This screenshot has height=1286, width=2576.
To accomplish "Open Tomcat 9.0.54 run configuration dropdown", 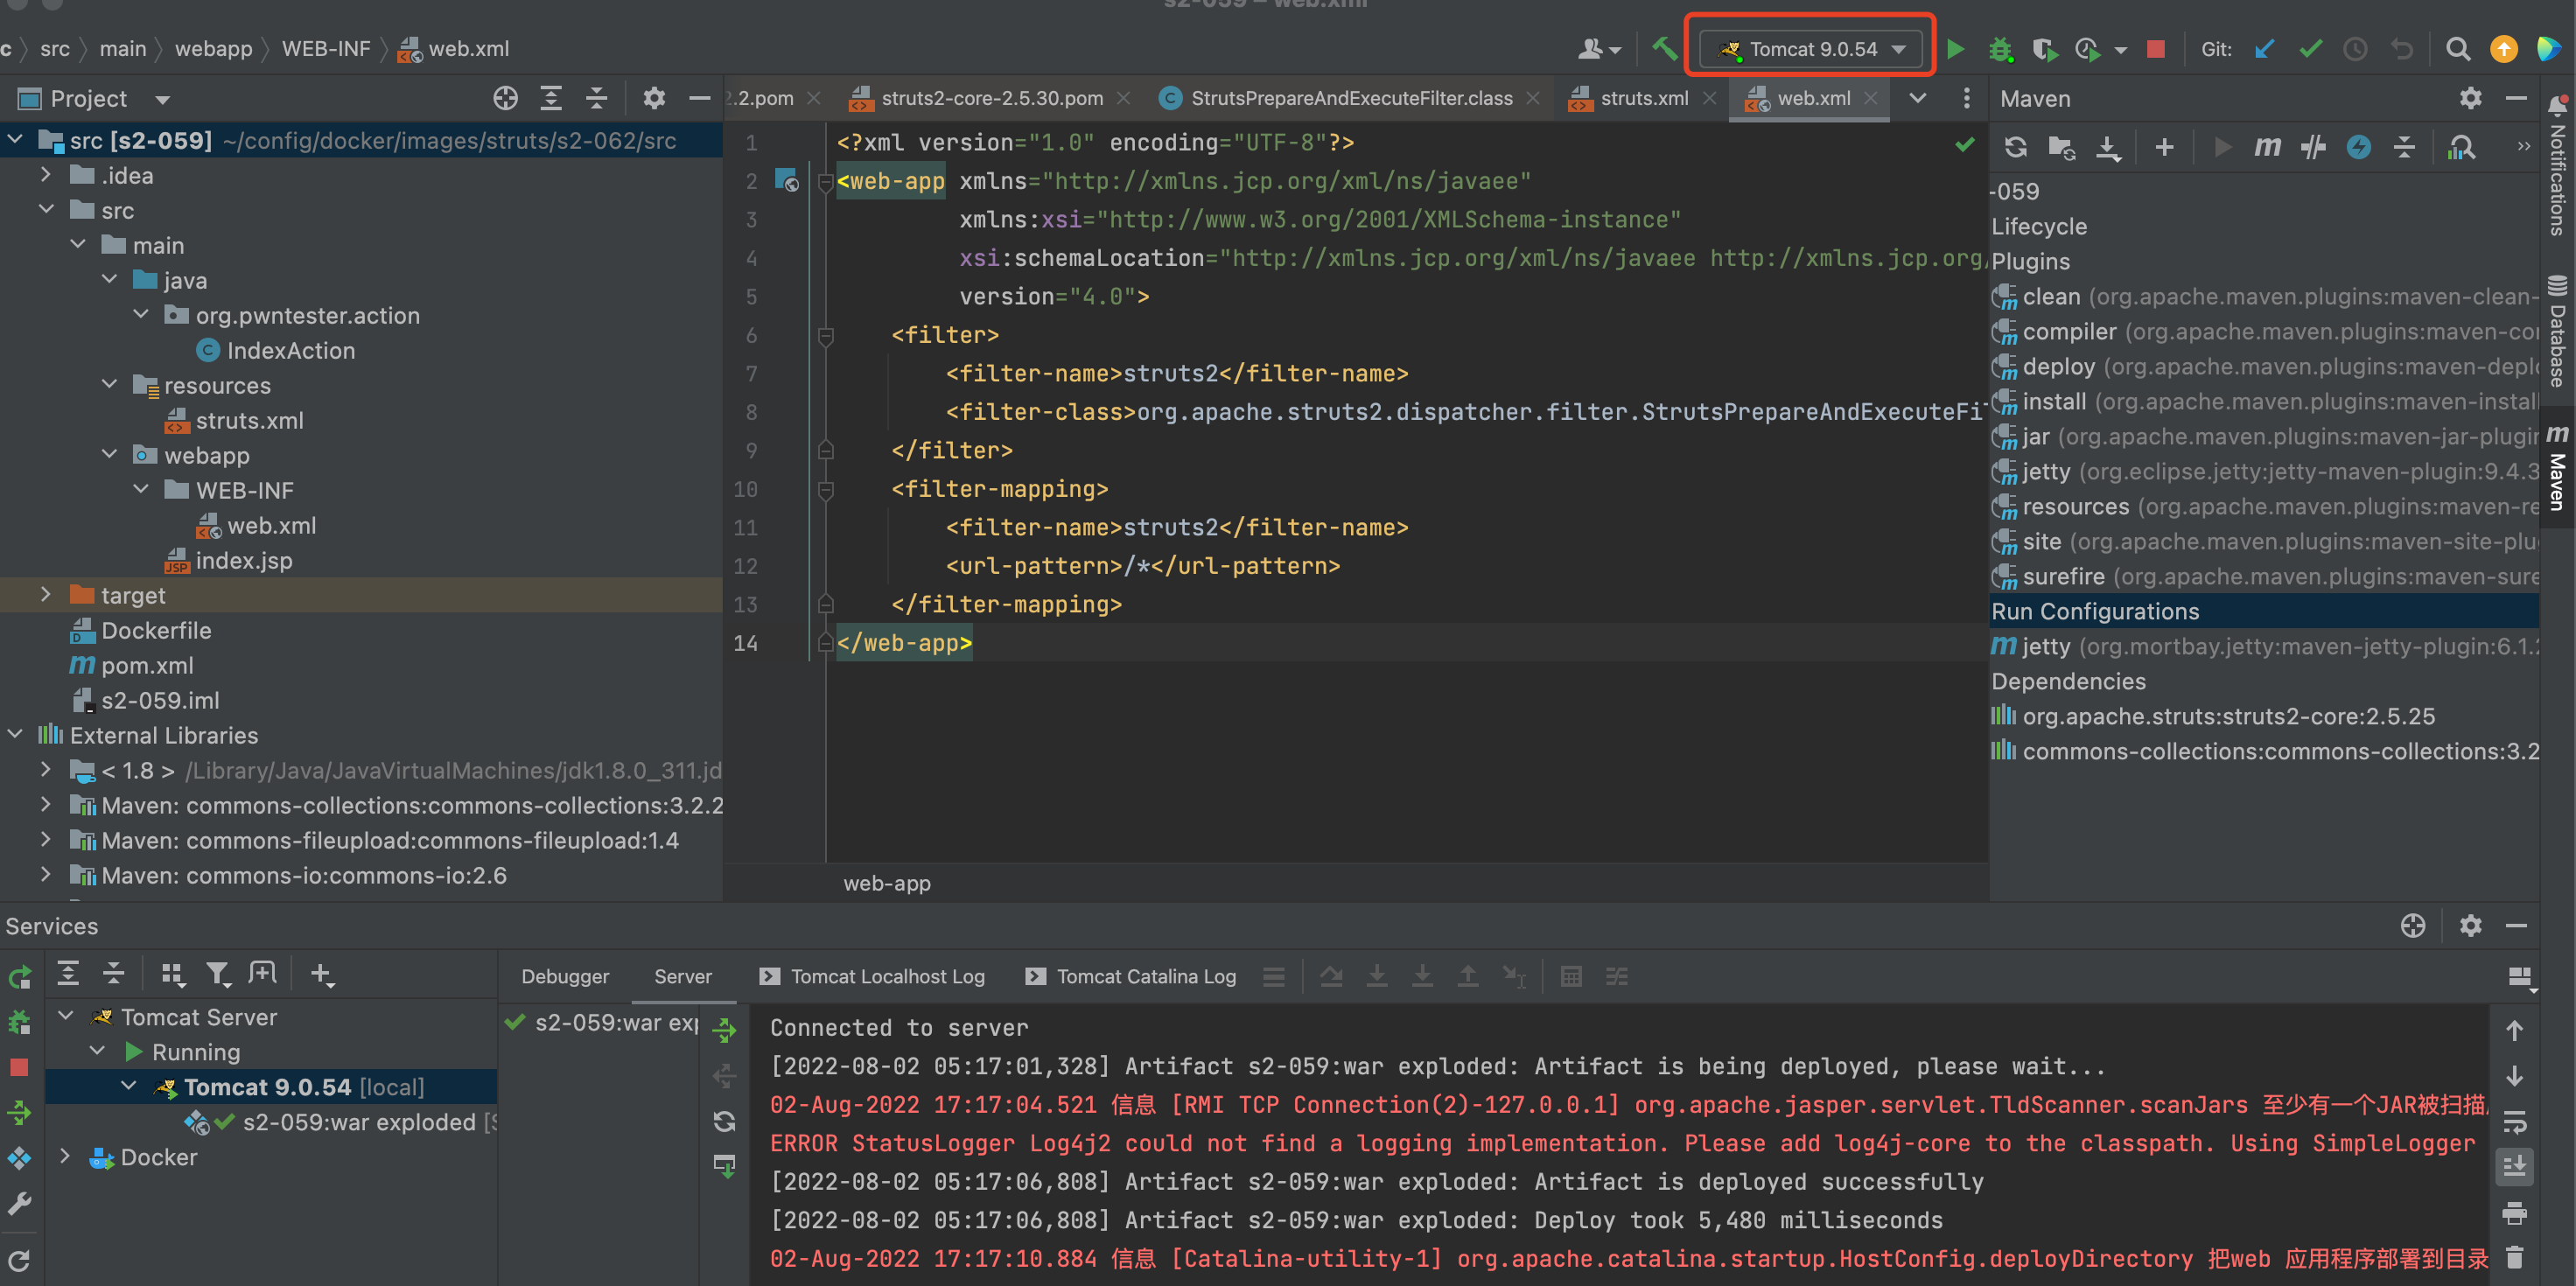I will tap(1812, 49).
